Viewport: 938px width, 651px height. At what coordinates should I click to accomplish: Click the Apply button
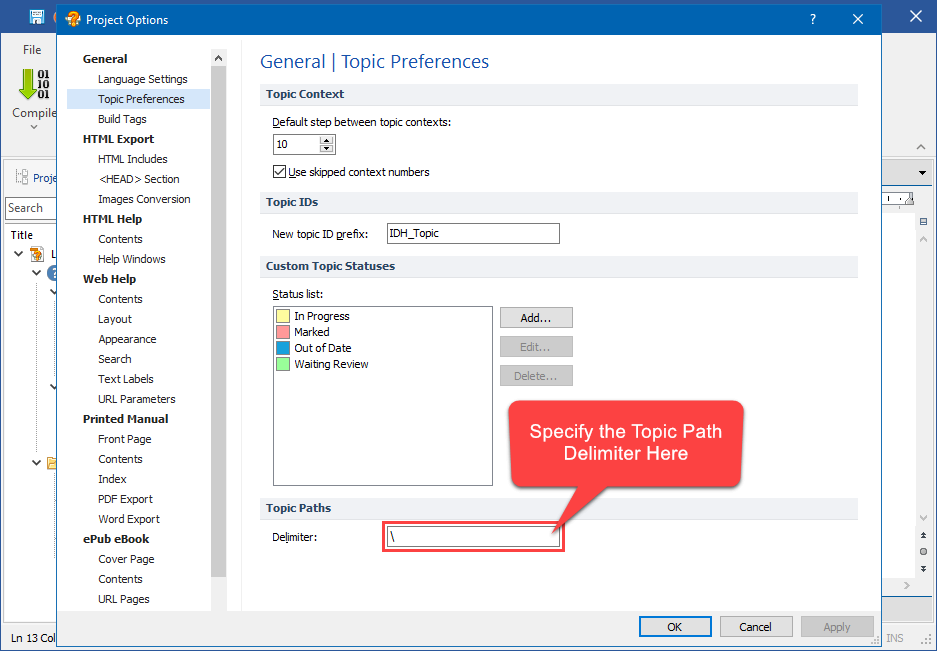pyautogui.click(x=837, y=626)
